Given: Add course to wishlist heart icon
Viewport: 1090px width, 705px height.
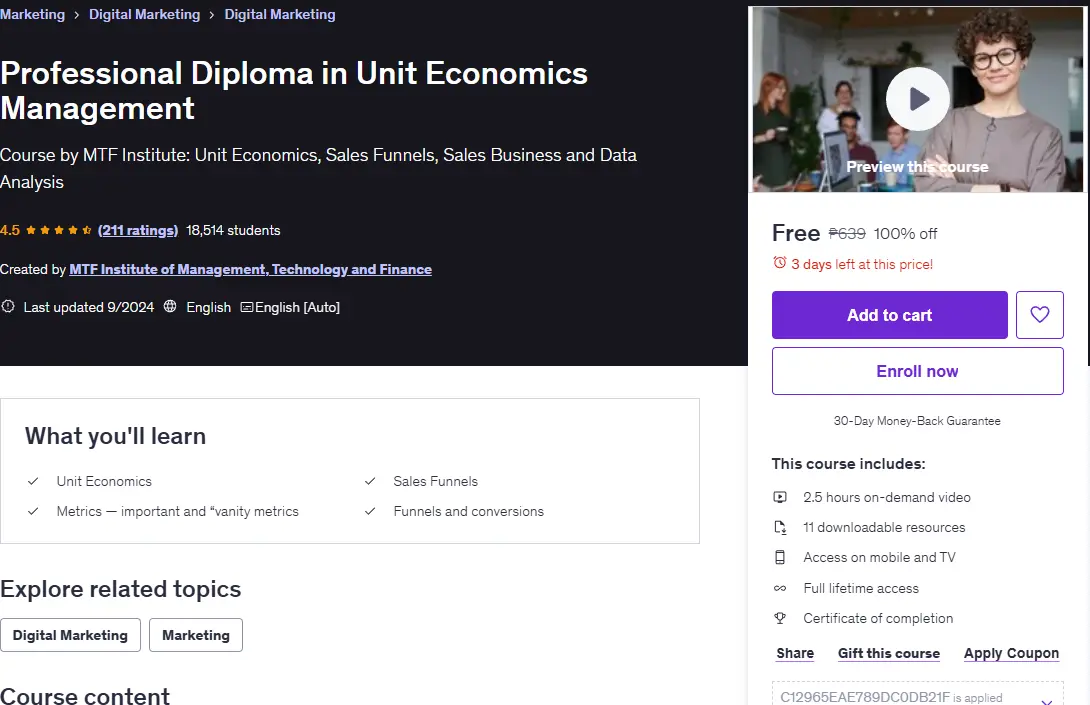Looking at the screenshot, I should pos(1039,315).
